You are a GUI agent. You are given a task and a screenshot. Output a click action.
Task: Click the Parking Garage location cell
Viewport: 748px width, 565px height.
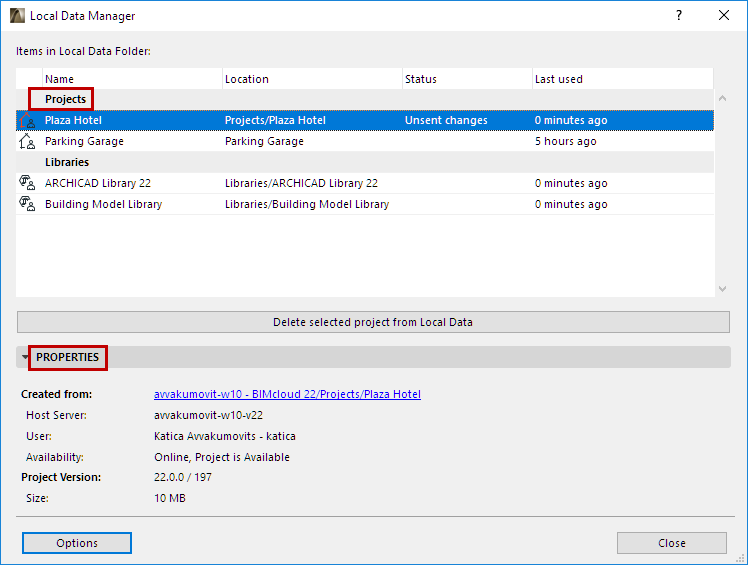click(x=264, y=141)
